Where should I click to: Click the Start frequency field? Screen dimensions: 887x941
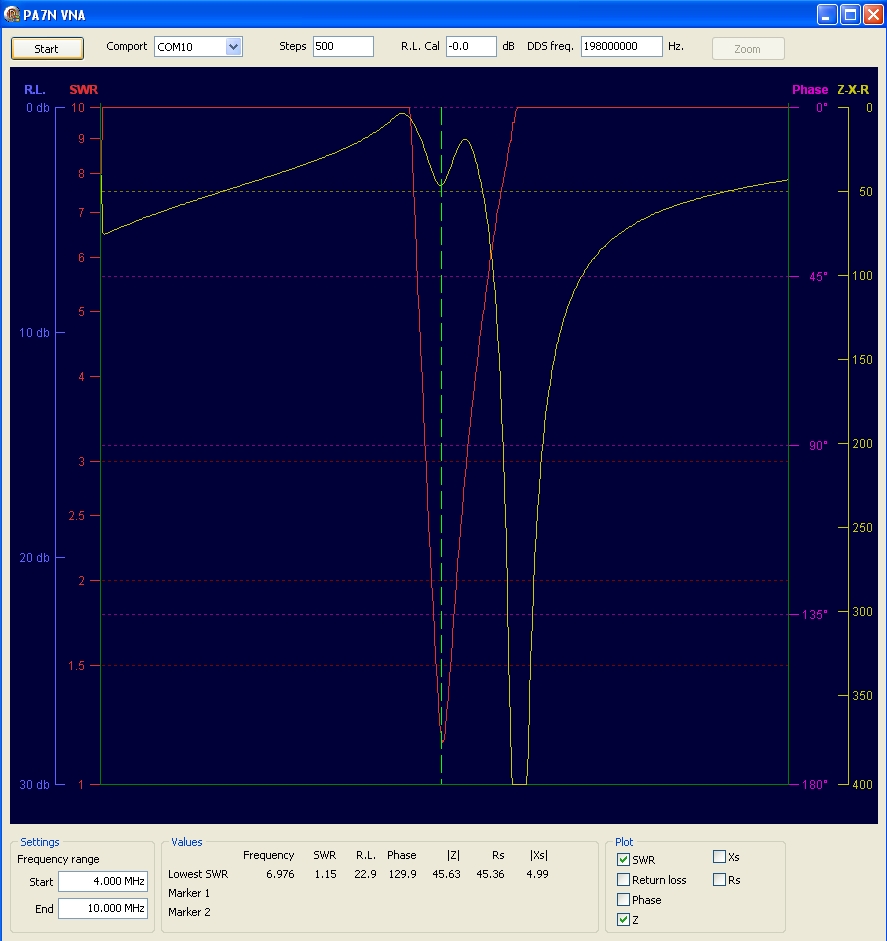point(102,882)
